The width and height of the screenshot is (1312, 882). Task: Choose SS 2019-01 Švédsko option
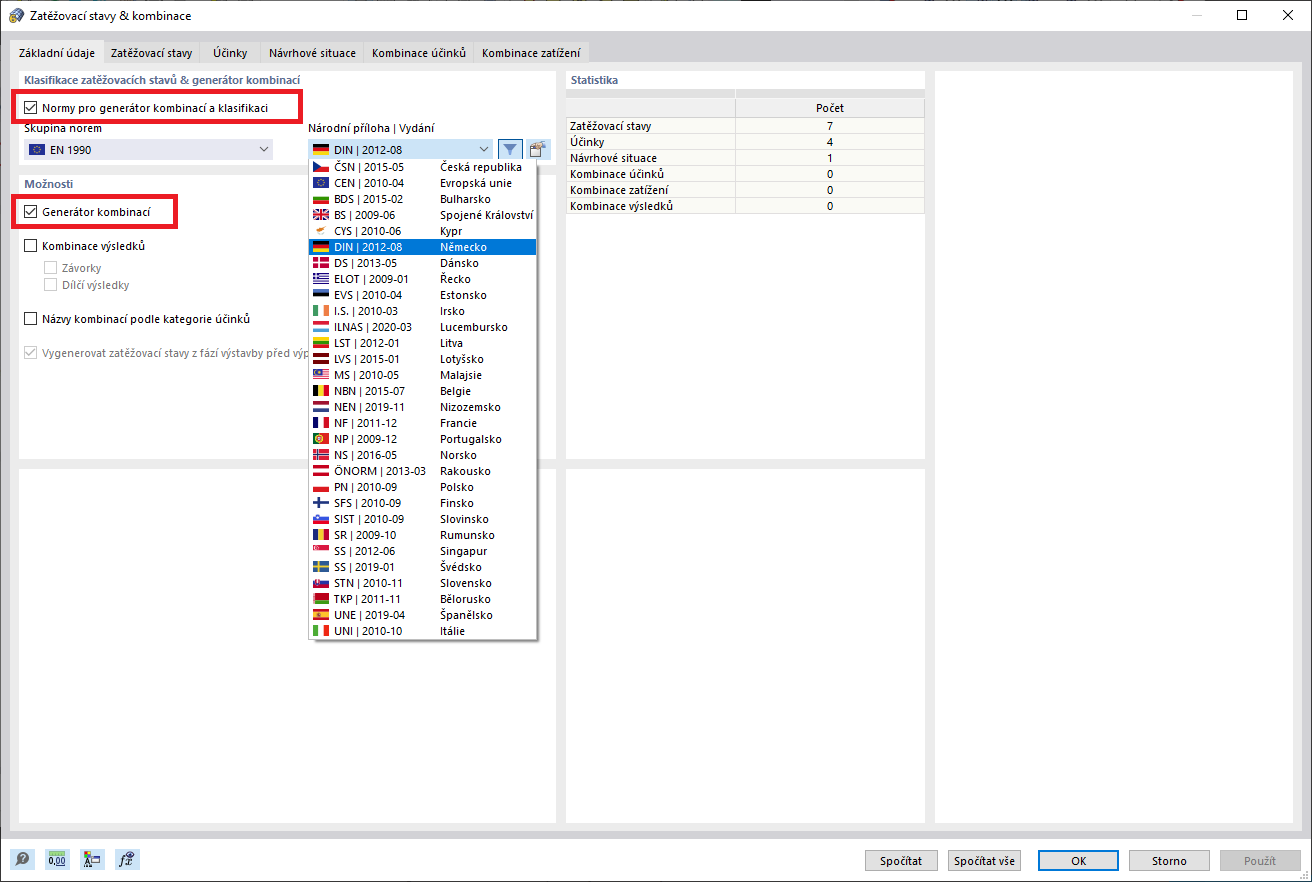click(x=423, y=567)
